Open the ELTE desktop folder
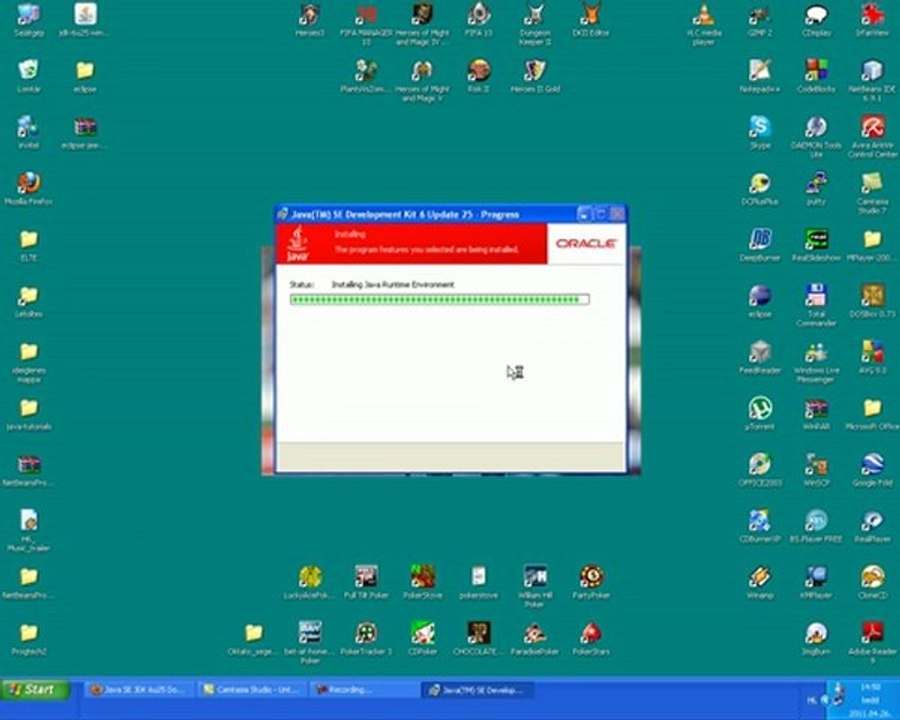Screen dimensions: 900x720 click(28, 245)
